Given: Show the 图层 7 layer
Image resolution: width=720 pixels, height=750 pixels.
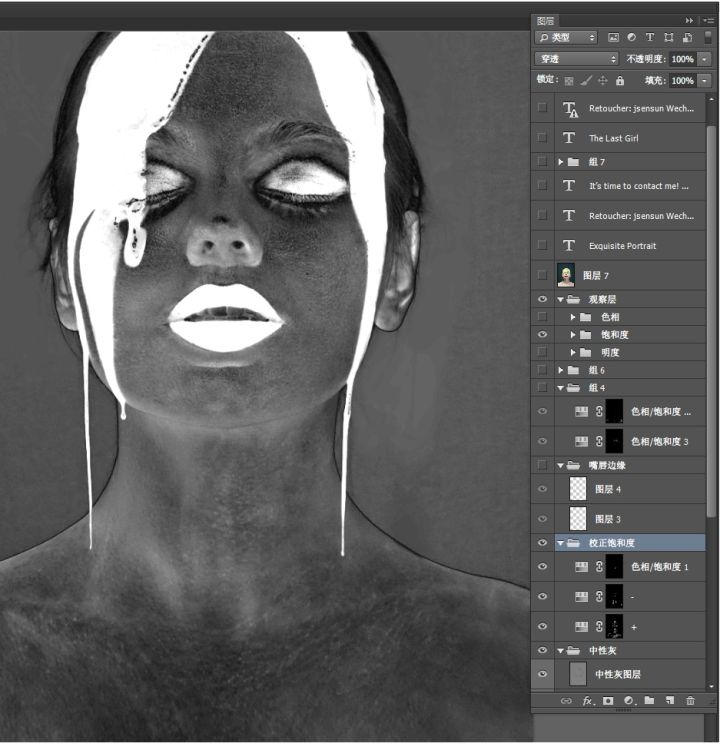Looking at the screenshot, I should point(542,275).
